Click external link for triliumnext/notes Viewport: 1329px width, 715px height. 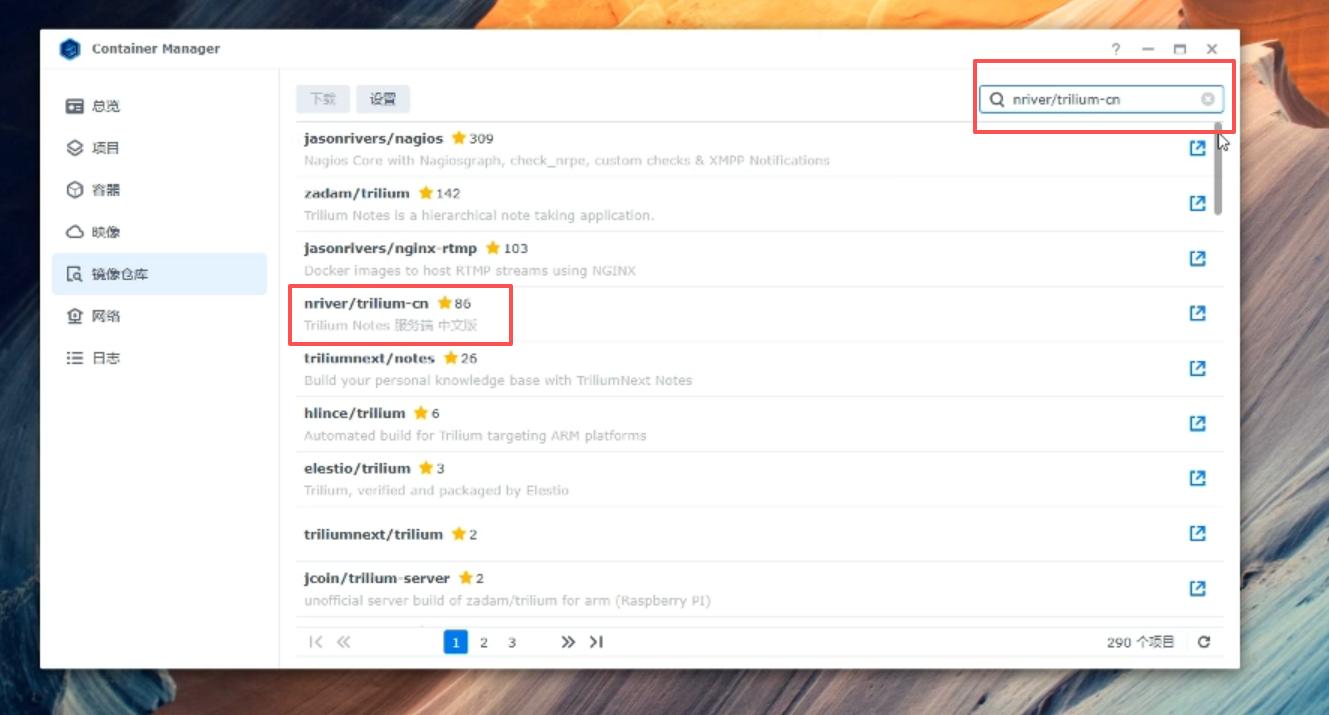(1197, 368)
